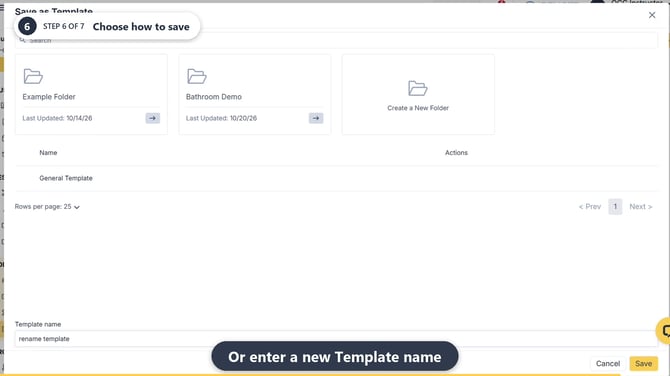Close the Save as Template dialog
This screenshot has height=376, width=670.
point(652,15)
